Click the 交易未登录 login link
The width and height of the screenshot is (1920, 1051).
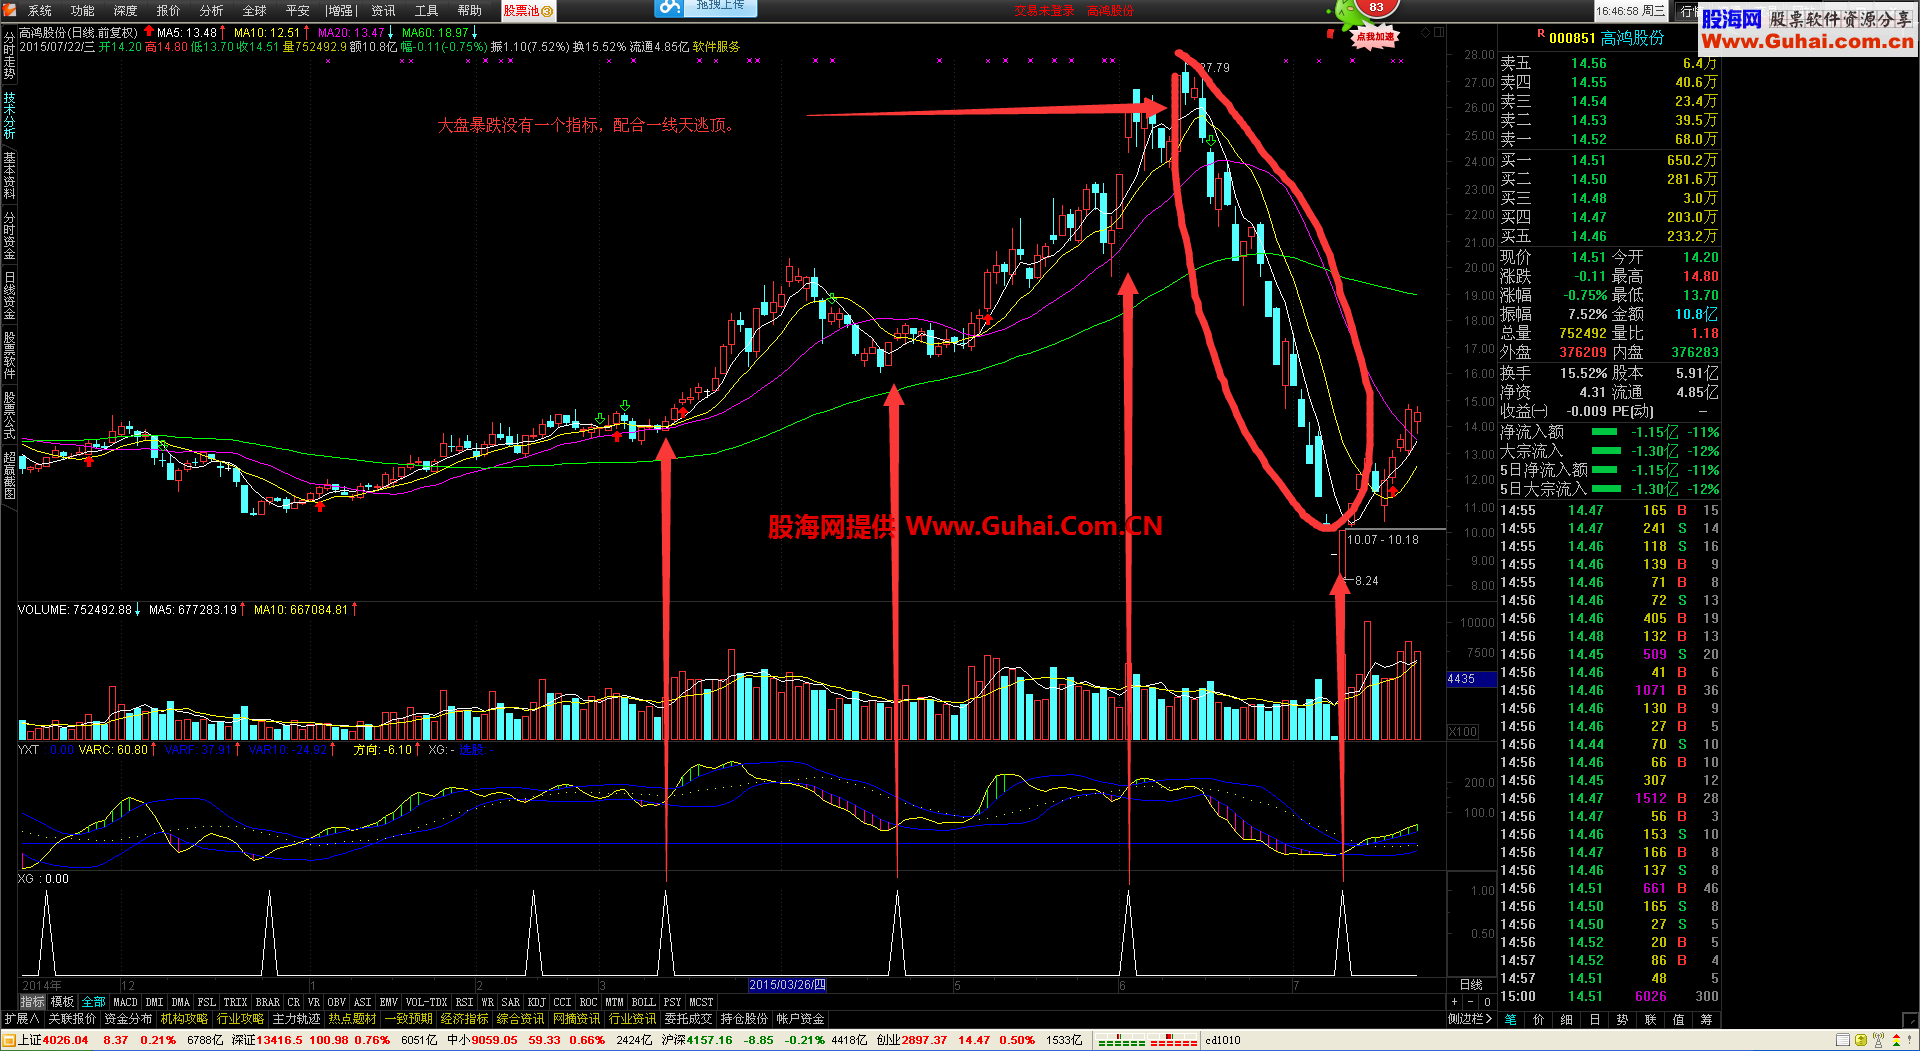(x=1045, y=11)
